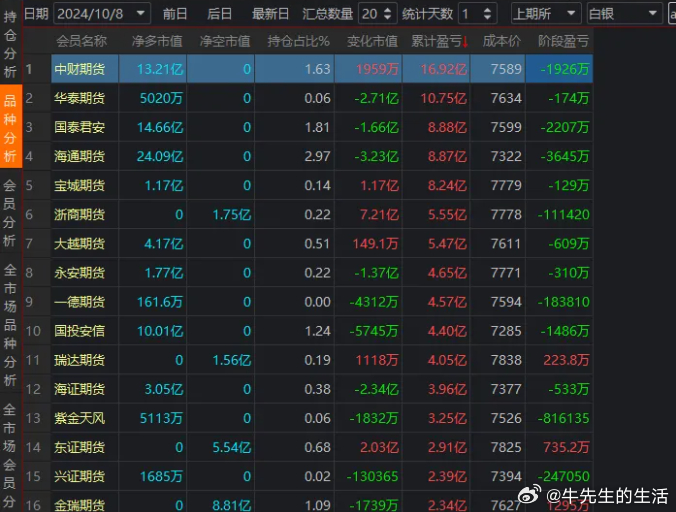Sort by the 净空市值 column header
This screenshot has height=512, width=676.
coord(225,41)
